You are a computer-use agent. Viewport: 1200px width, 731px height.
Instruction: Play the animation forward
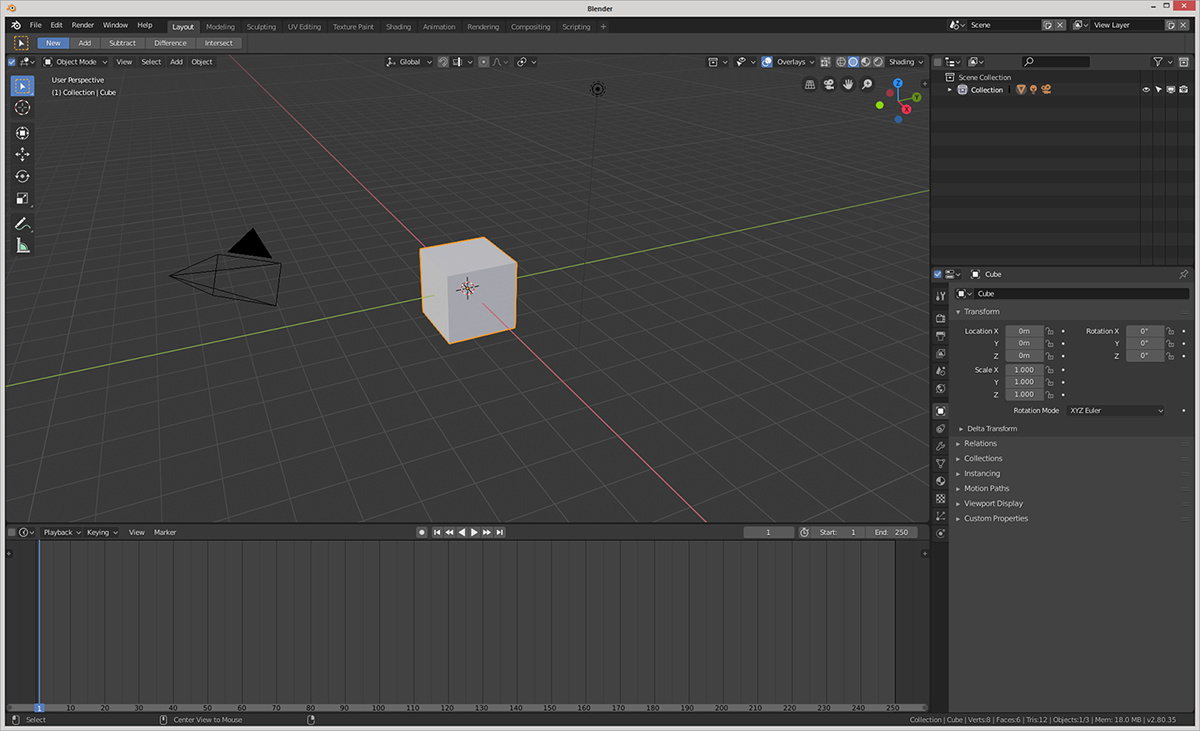[x=474, y=532]
